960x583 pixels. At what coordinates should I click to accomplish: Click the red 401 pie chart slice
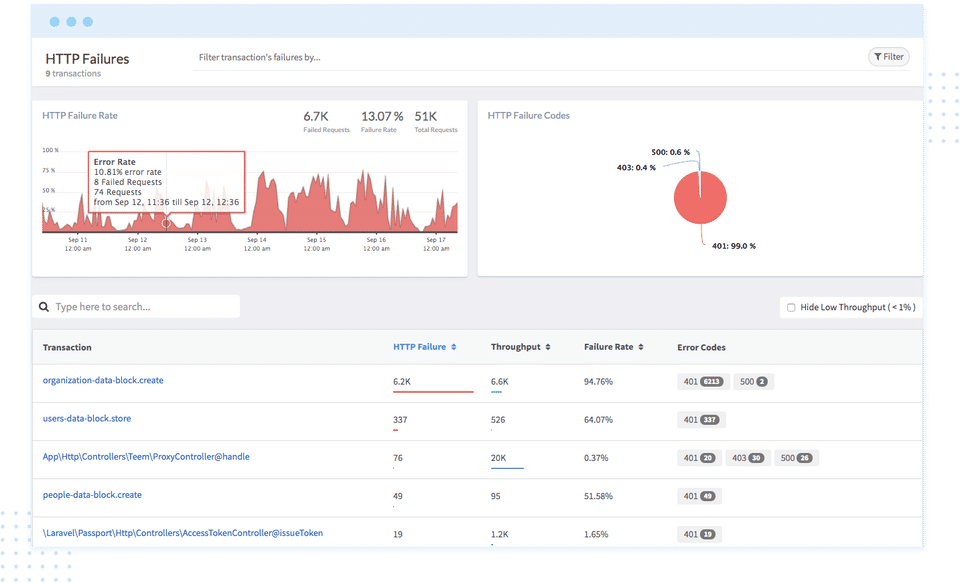[x=700, y=198]
